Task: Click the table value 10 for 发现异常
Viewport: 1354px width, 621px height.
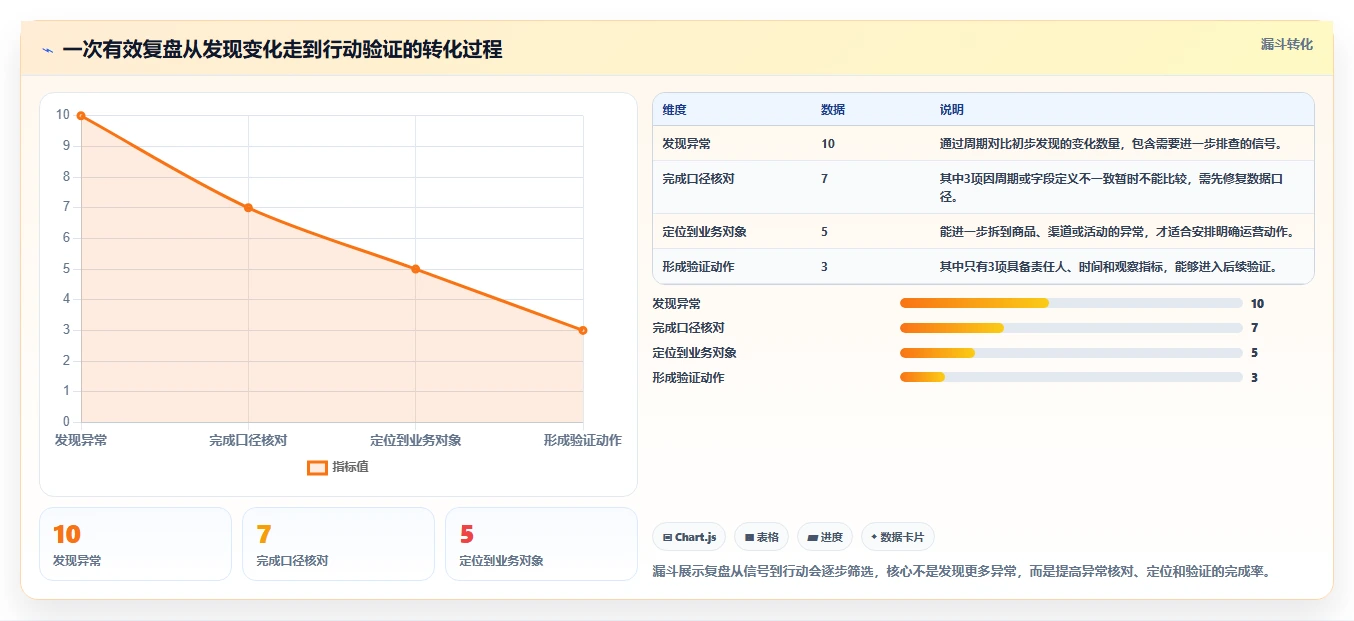Action: click(x=828, y=144)
